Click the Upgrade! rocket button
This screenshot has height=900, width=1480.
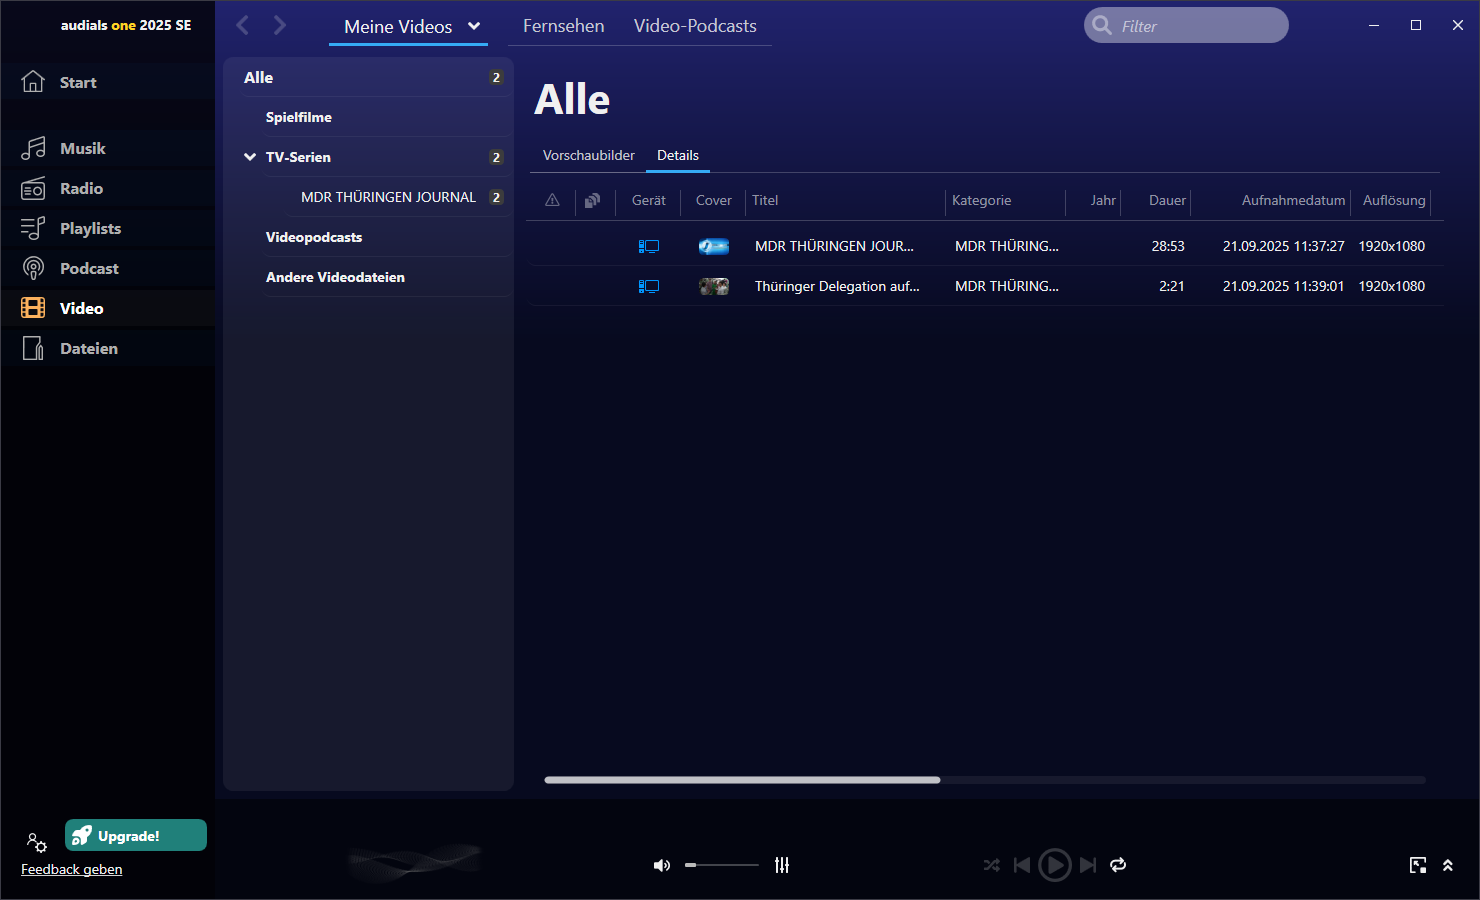point(136,835)
